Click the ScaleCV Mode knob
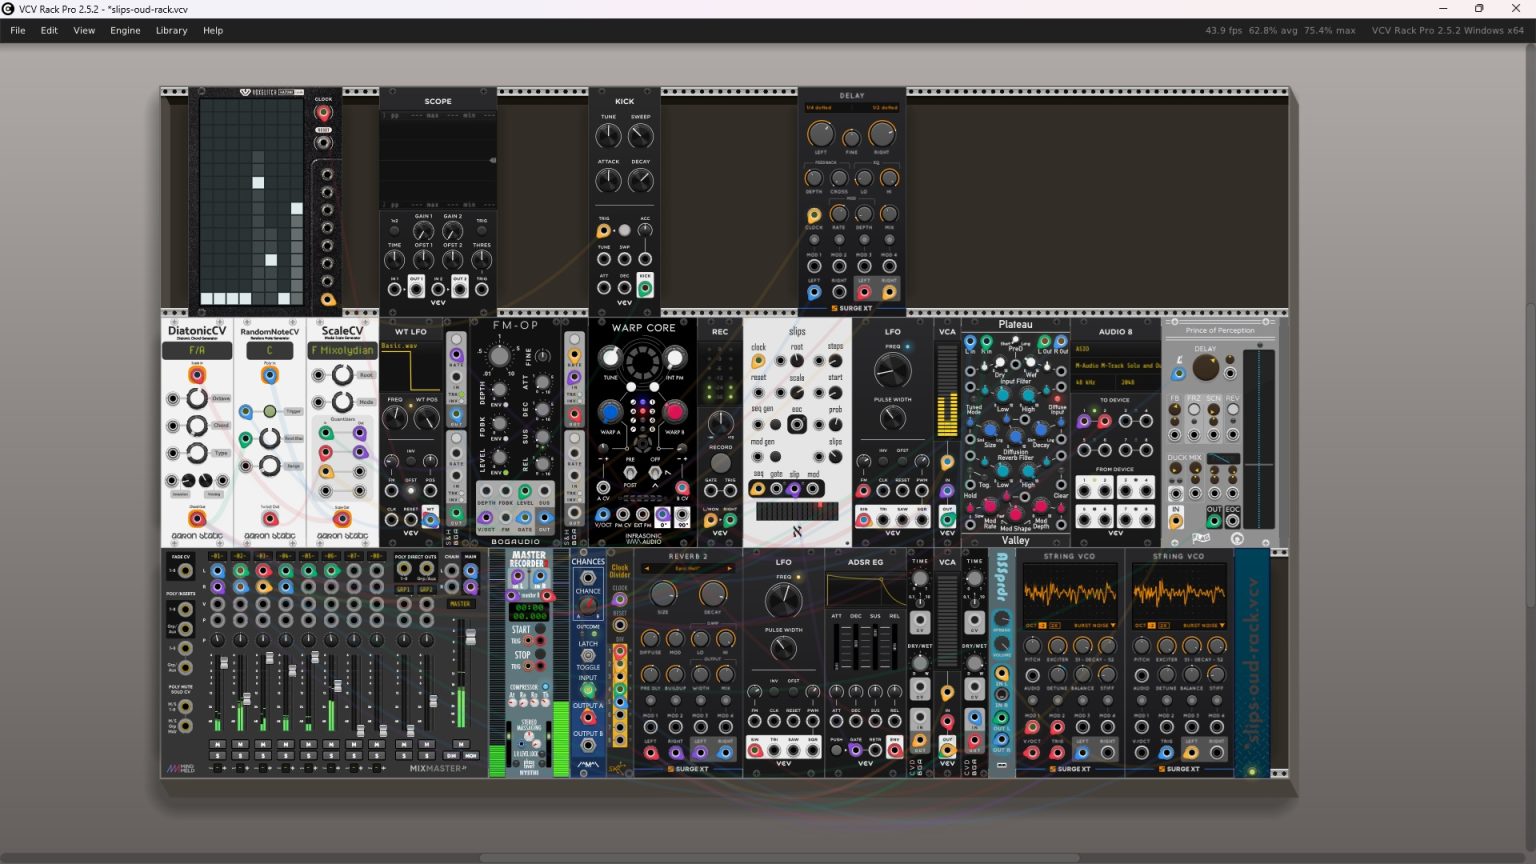 [342, 402]
